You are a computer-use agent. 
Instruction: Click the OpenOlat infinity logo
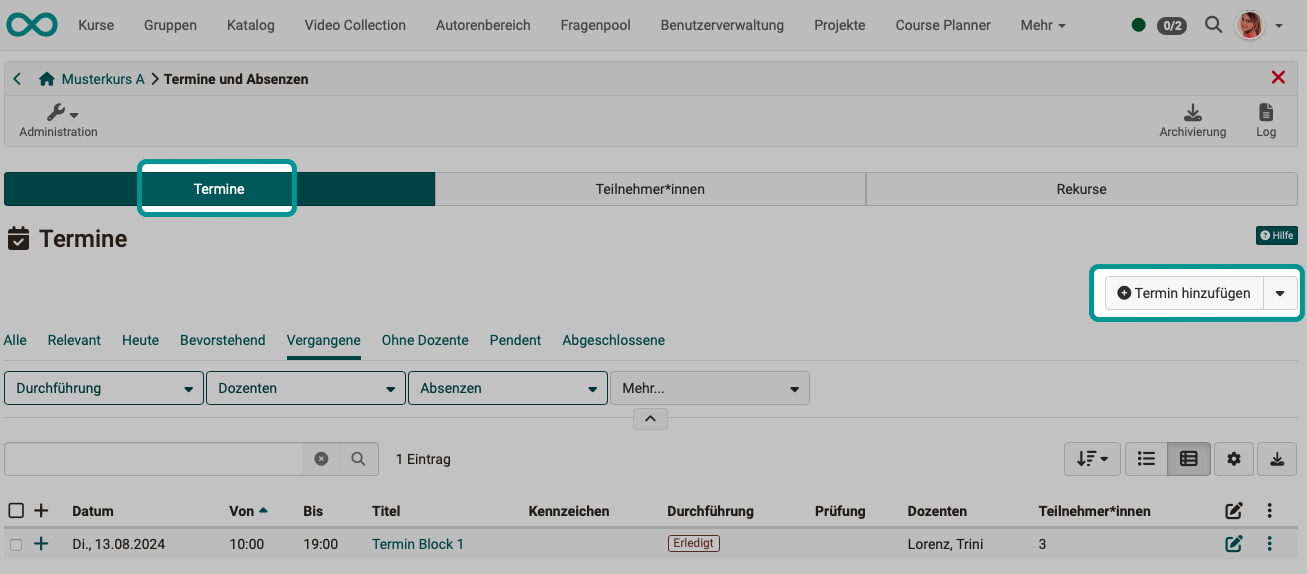[31, 25]
